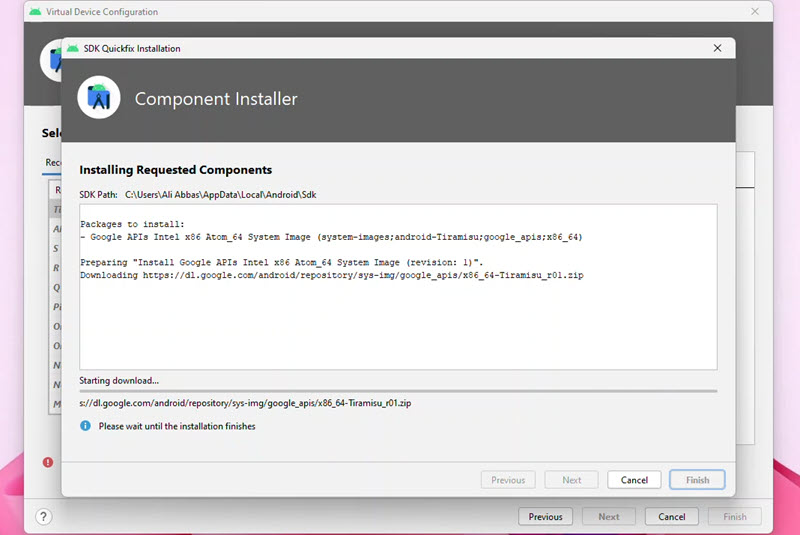The height and width of the screenshot is (535, 800).
Task: Click the SDK Path value text
Action: (220, 195)
